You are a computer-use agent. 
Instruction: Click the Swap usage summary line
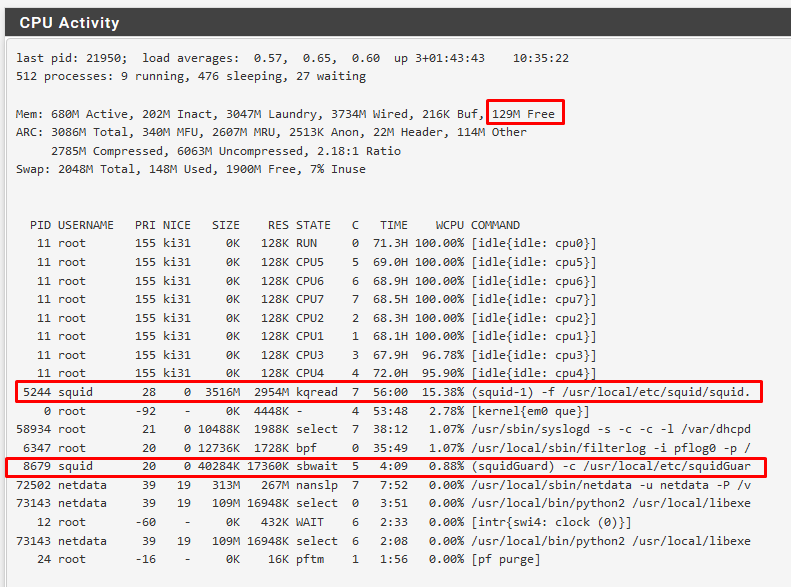pyautogui.click(x=190, y=169)
